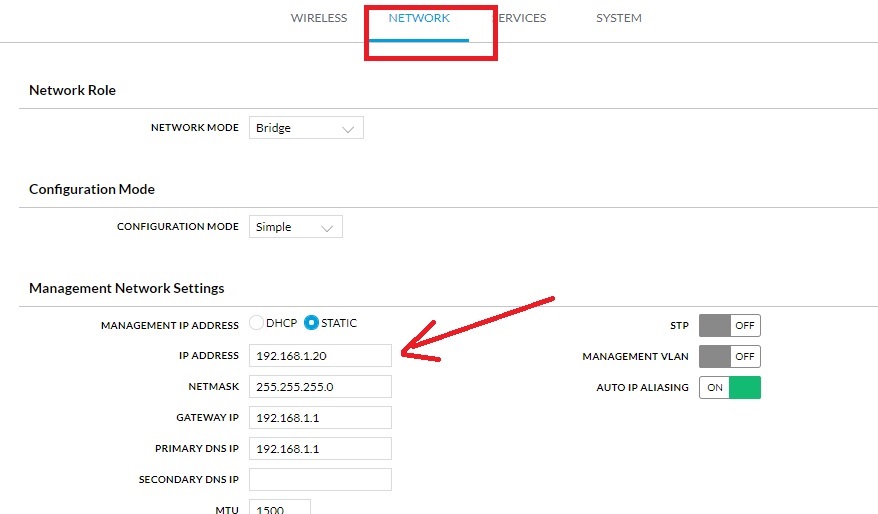878x514 pixels.
Task: Focus the Netmask input field
Action: click(320, 387)
